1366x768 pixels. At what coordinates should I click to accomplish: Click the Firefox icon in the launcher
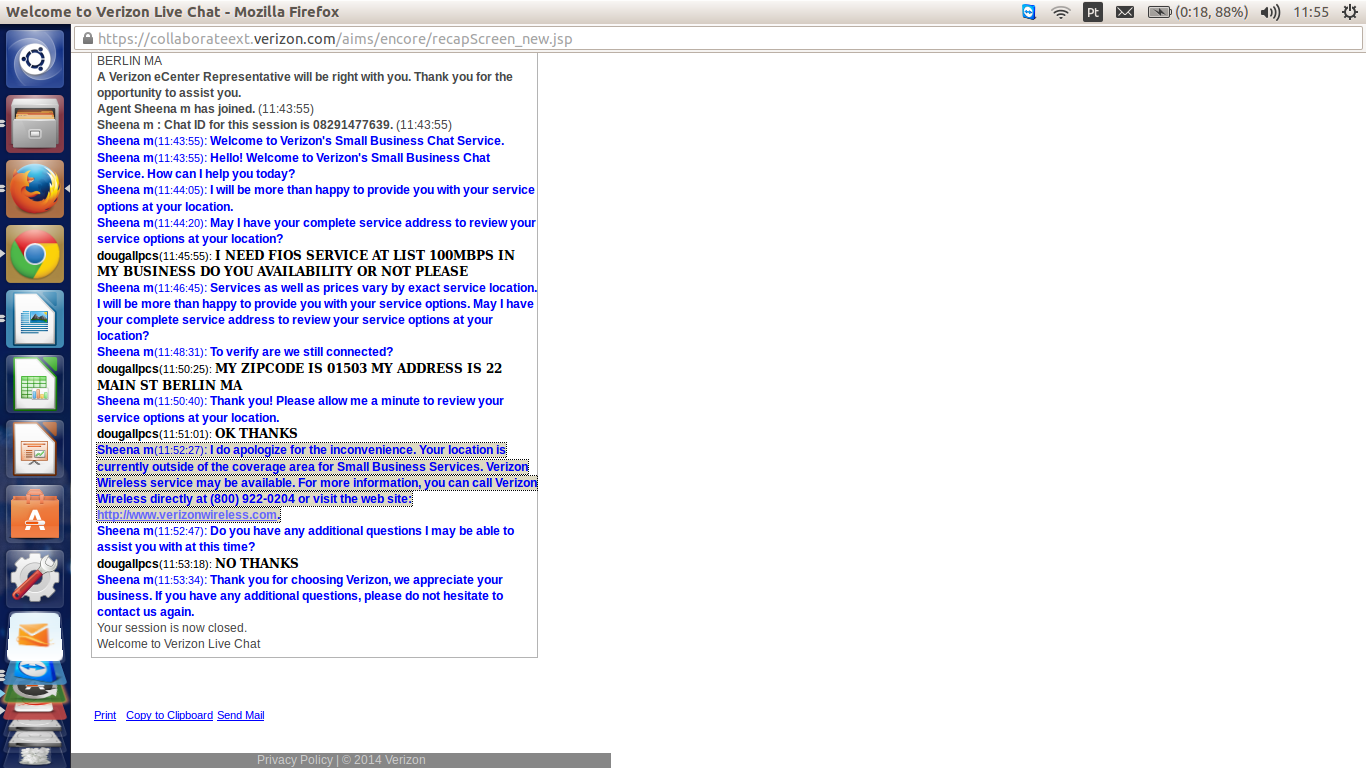click(x=35, y=189)
